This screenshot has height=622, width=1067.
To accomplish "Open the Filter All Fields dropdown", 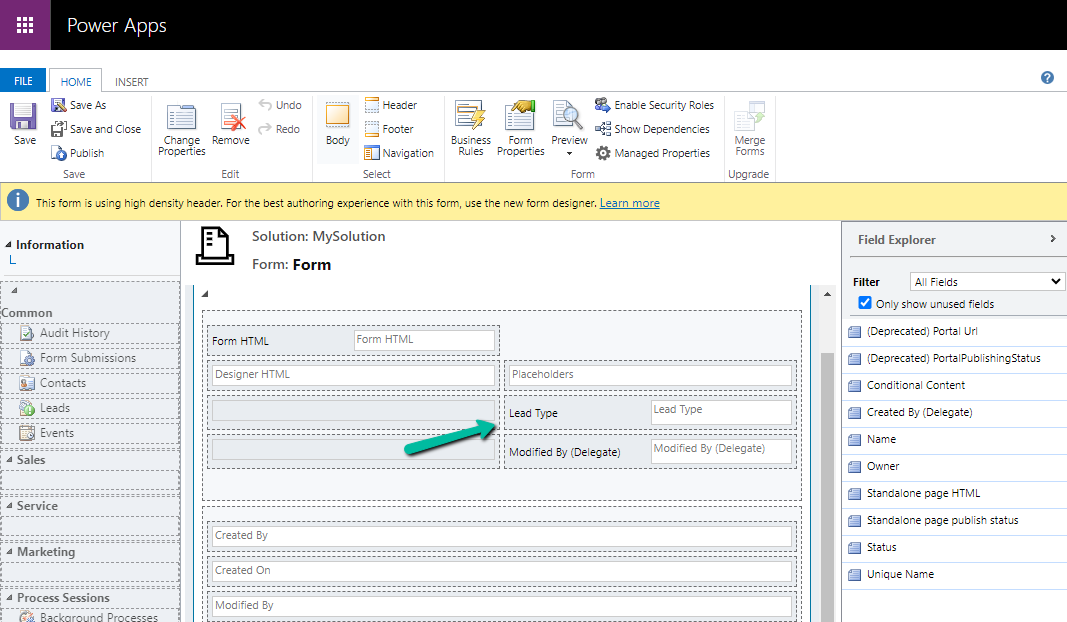I will click(x=987, y=282).
